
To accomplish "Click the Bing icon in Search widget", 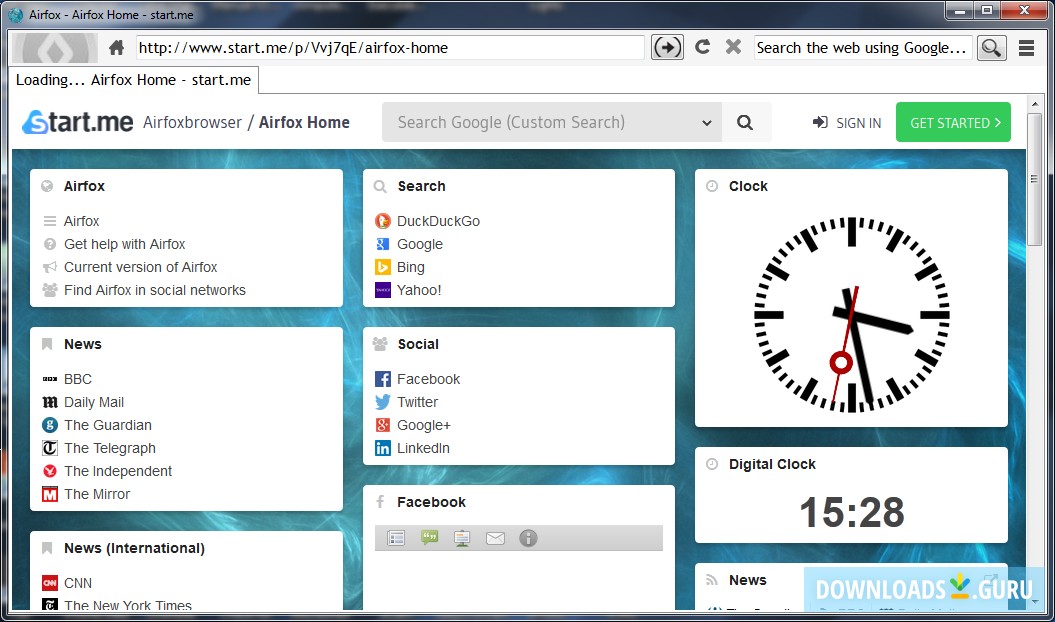I will coord(383,267).
